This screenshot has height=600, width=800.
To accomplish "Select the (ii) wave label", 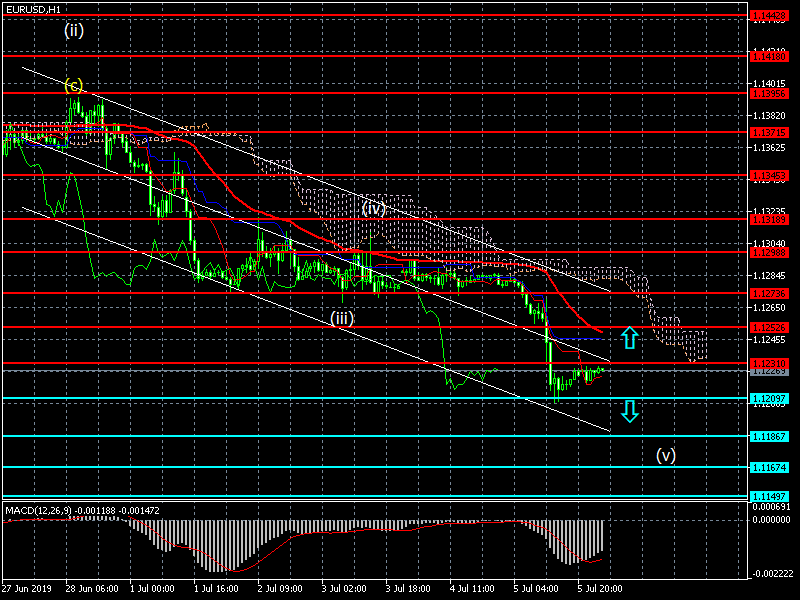I will (x=74, y=31).
